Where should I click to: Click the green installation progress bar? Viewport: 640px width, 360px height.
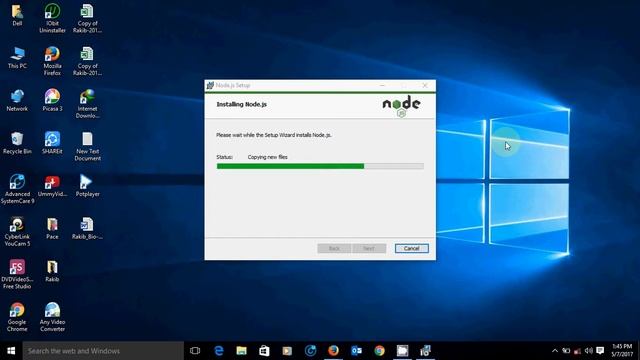320,166
